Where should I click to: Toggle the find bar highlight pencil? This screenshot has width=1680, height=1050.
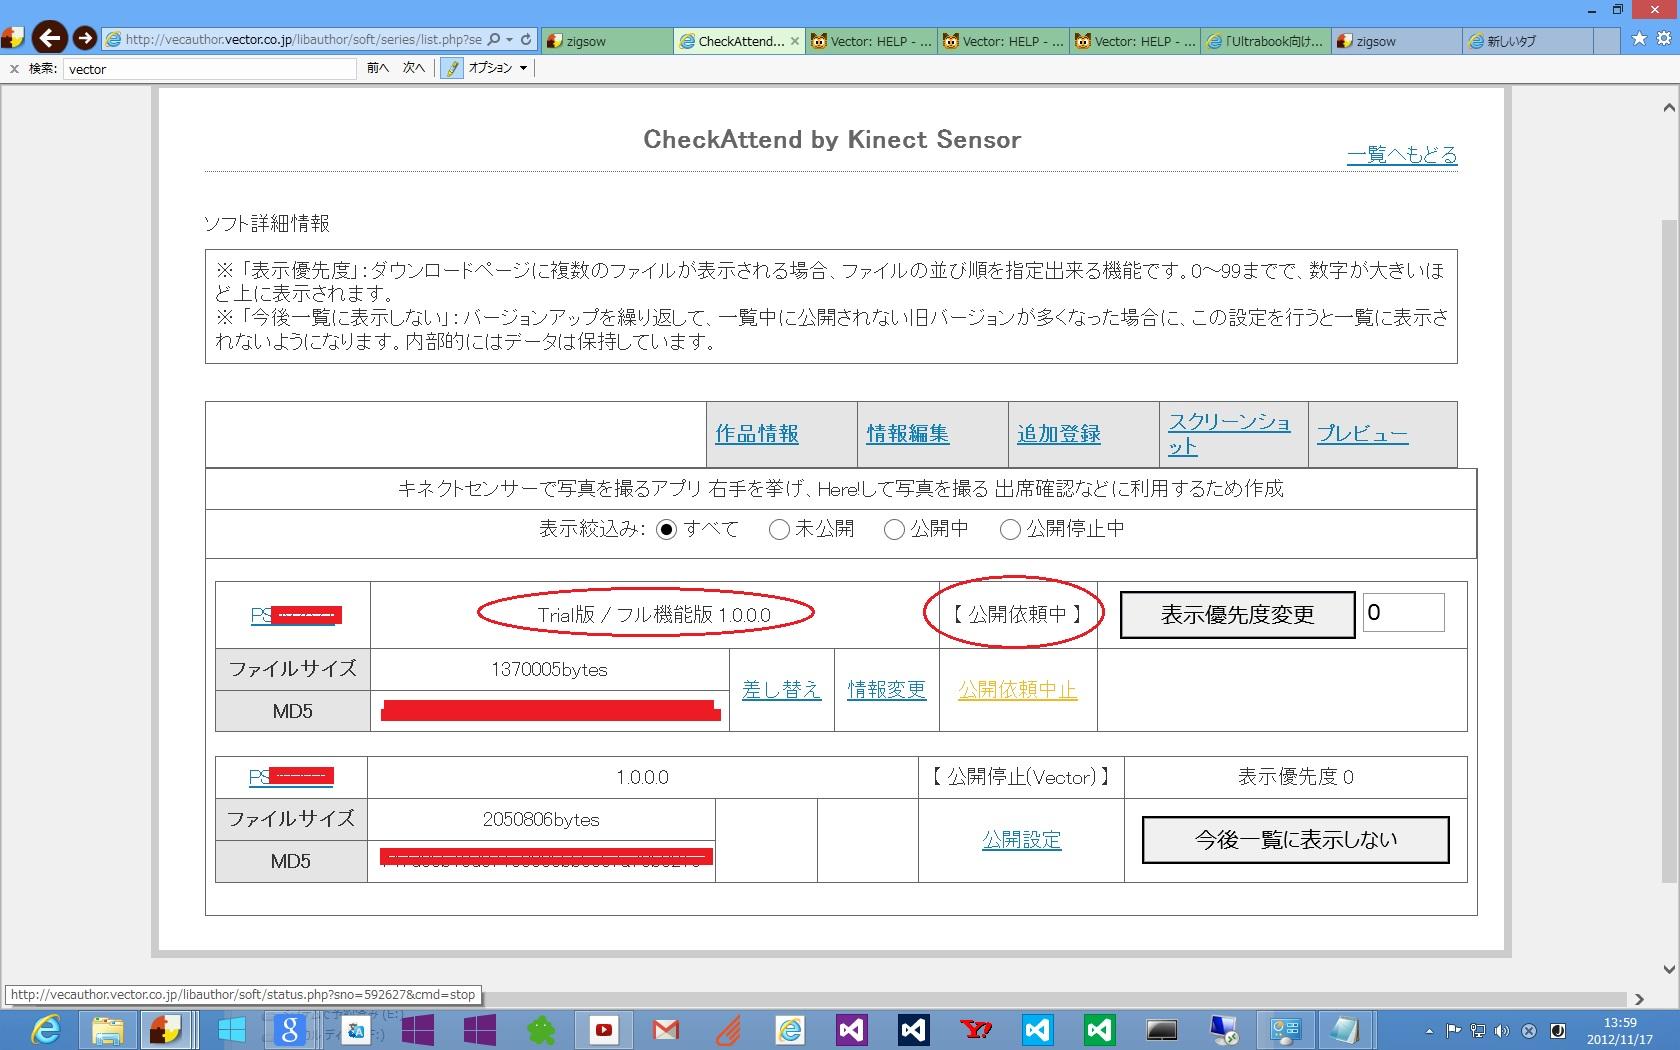tap(452, 68)
